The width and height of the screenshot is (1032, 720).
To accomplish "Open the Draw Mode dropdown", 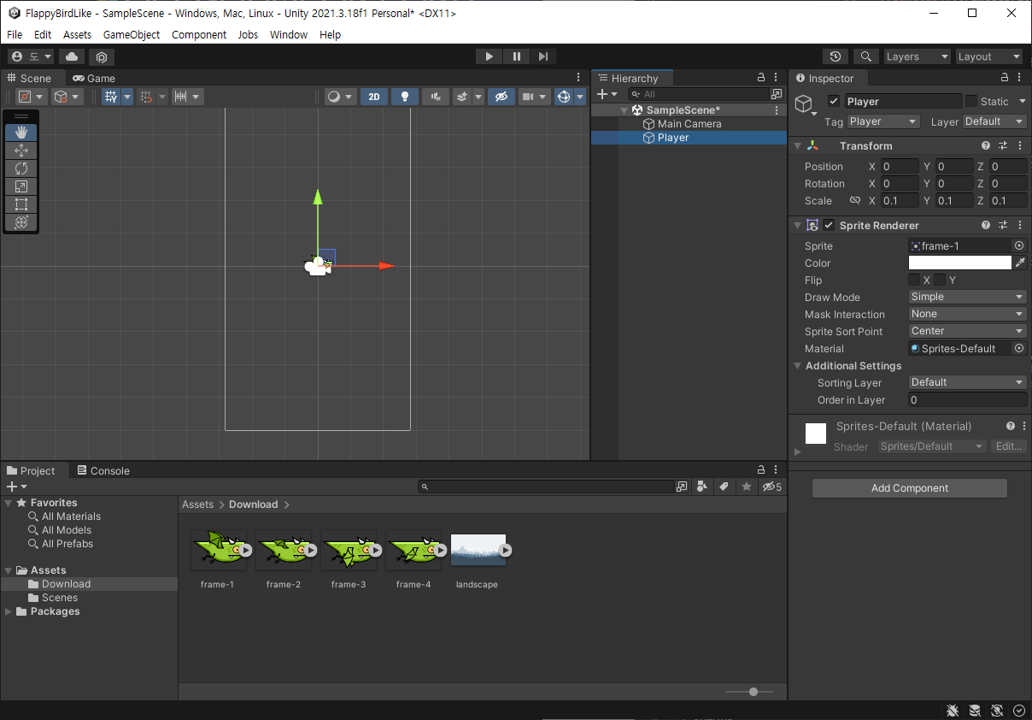I will 967,297.
